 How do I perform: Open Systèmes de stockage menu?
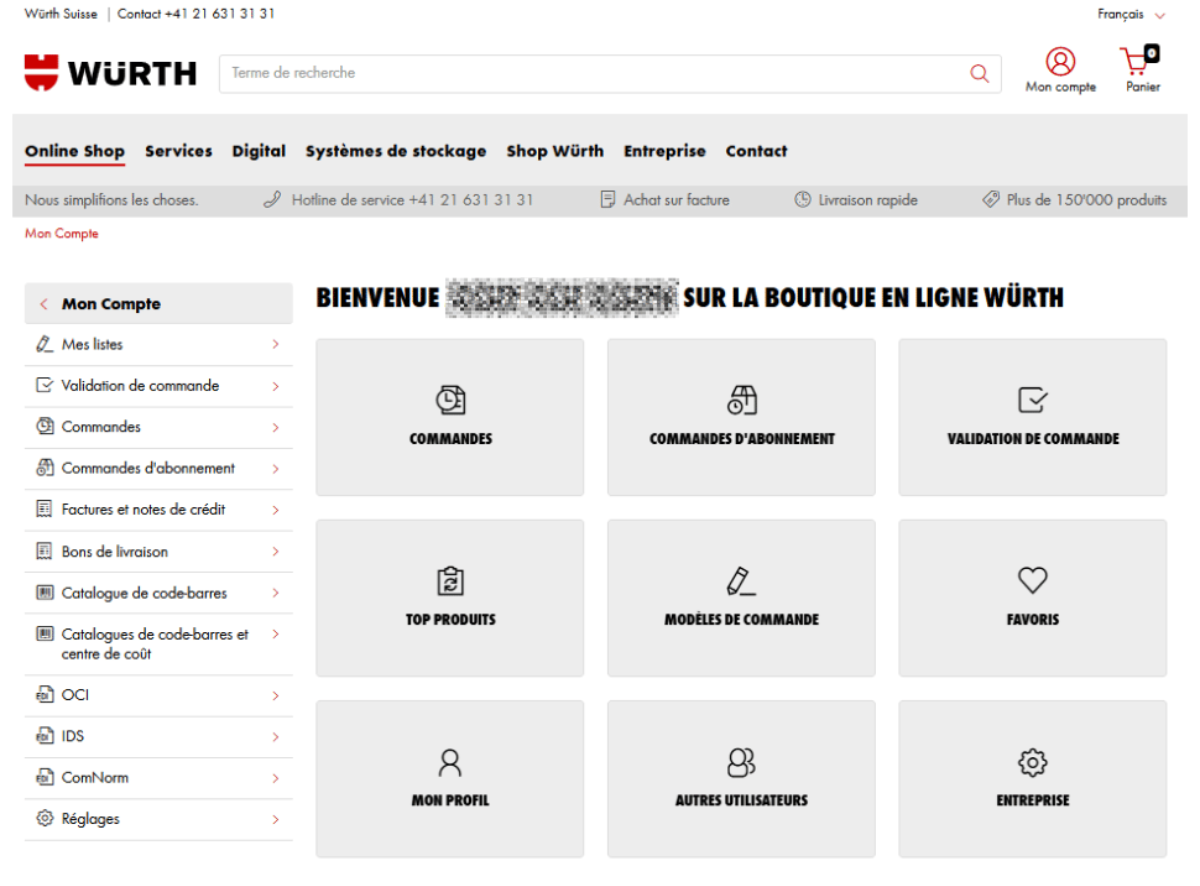[396, 151]
